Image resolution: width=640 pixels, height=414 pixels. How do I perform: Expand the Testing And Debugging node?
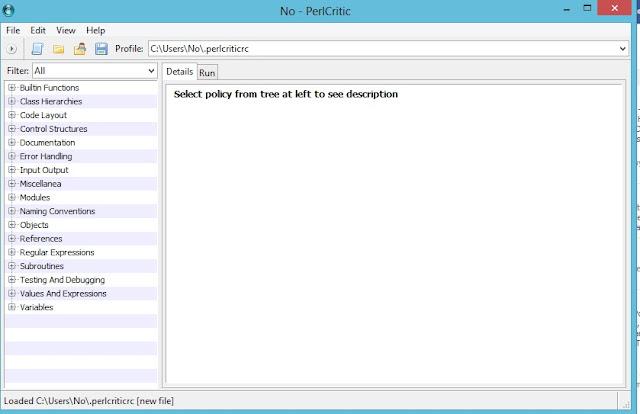[x=12, y=280]
